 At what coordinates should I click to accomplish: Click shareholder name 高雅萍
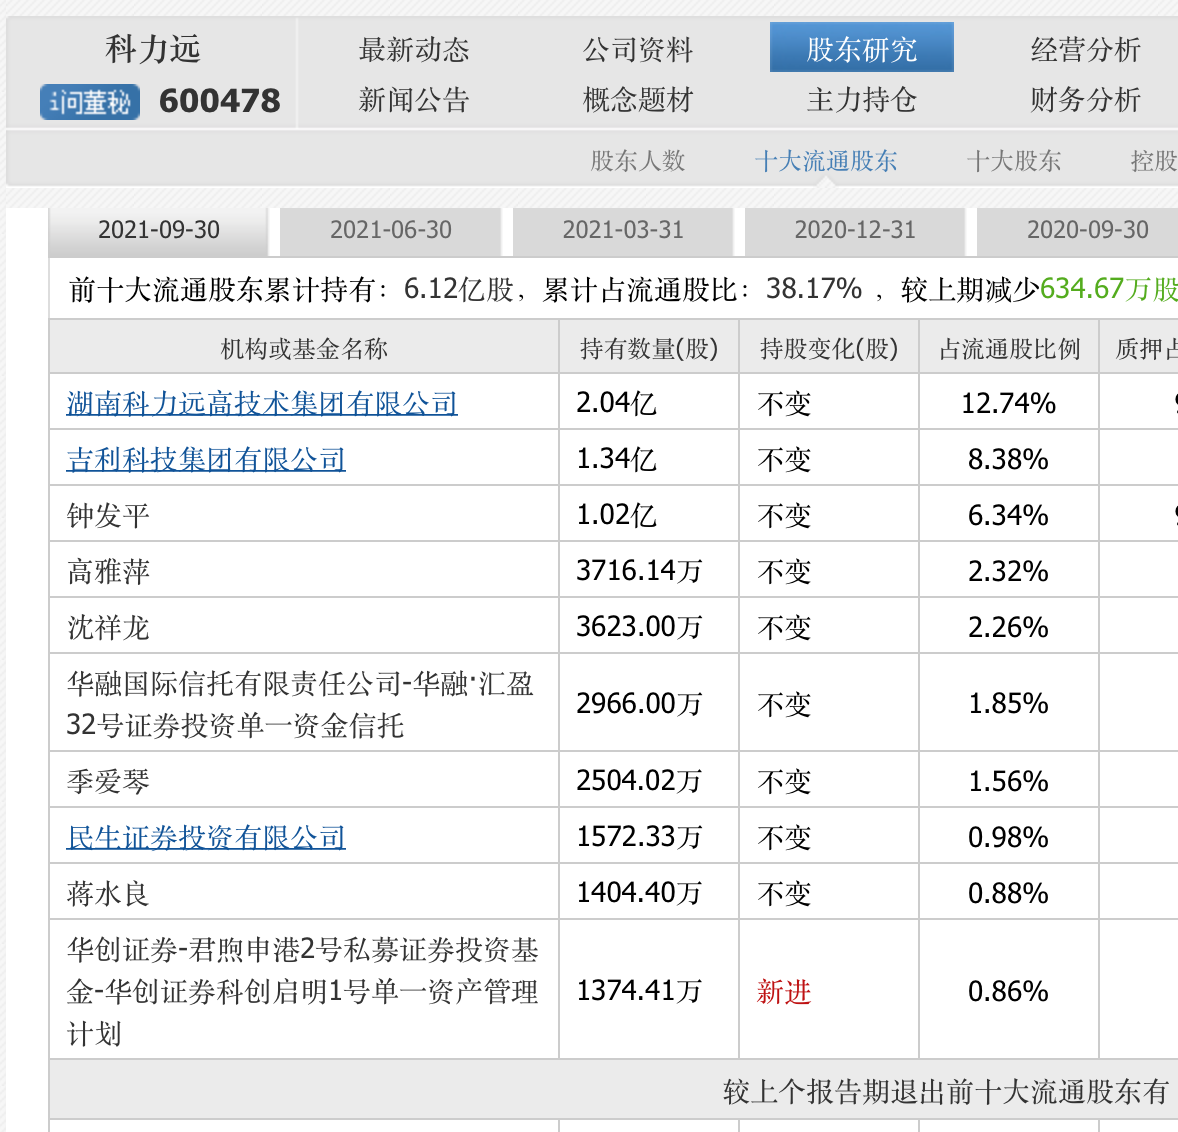click(108, 572)
